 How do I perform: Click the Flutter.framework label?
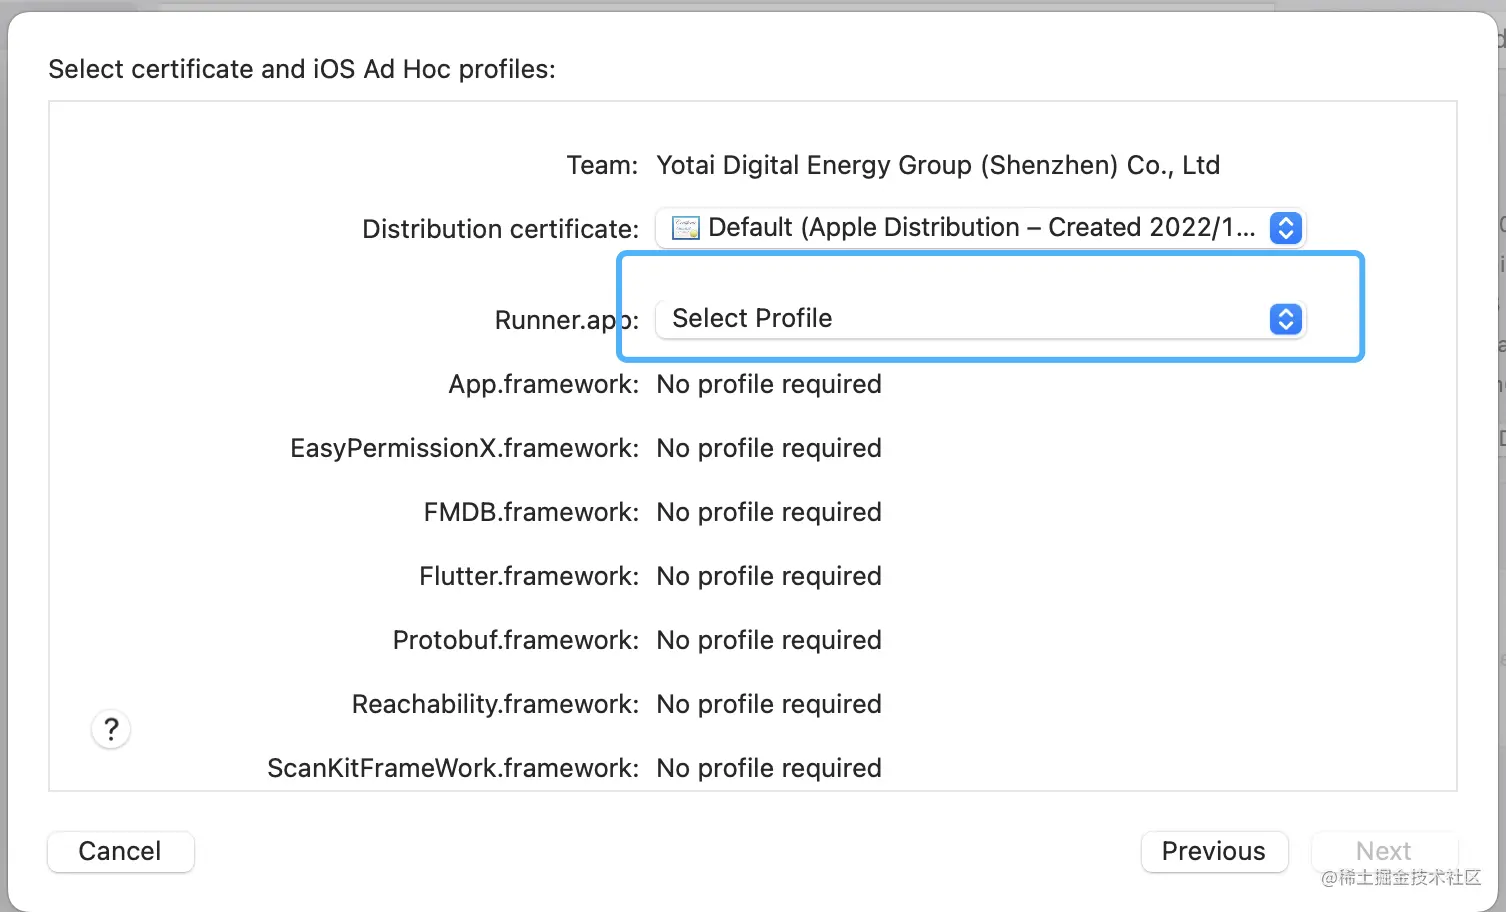pyautogui.click(x=528, y=576)
